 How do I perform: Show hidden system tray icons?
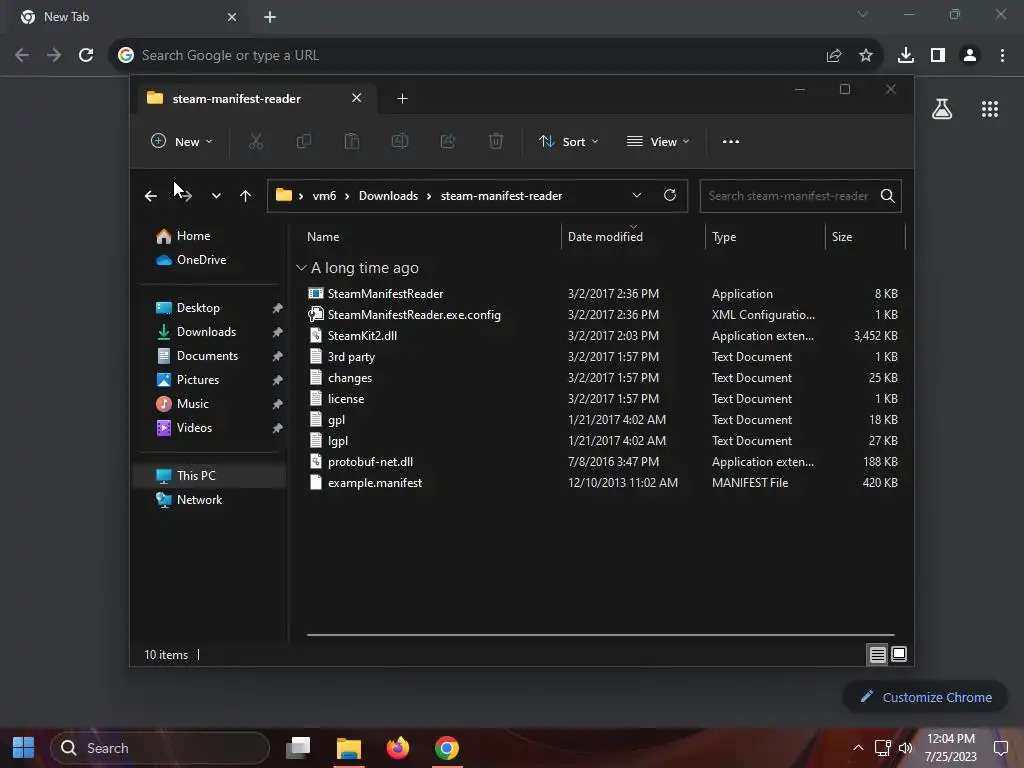858,748
